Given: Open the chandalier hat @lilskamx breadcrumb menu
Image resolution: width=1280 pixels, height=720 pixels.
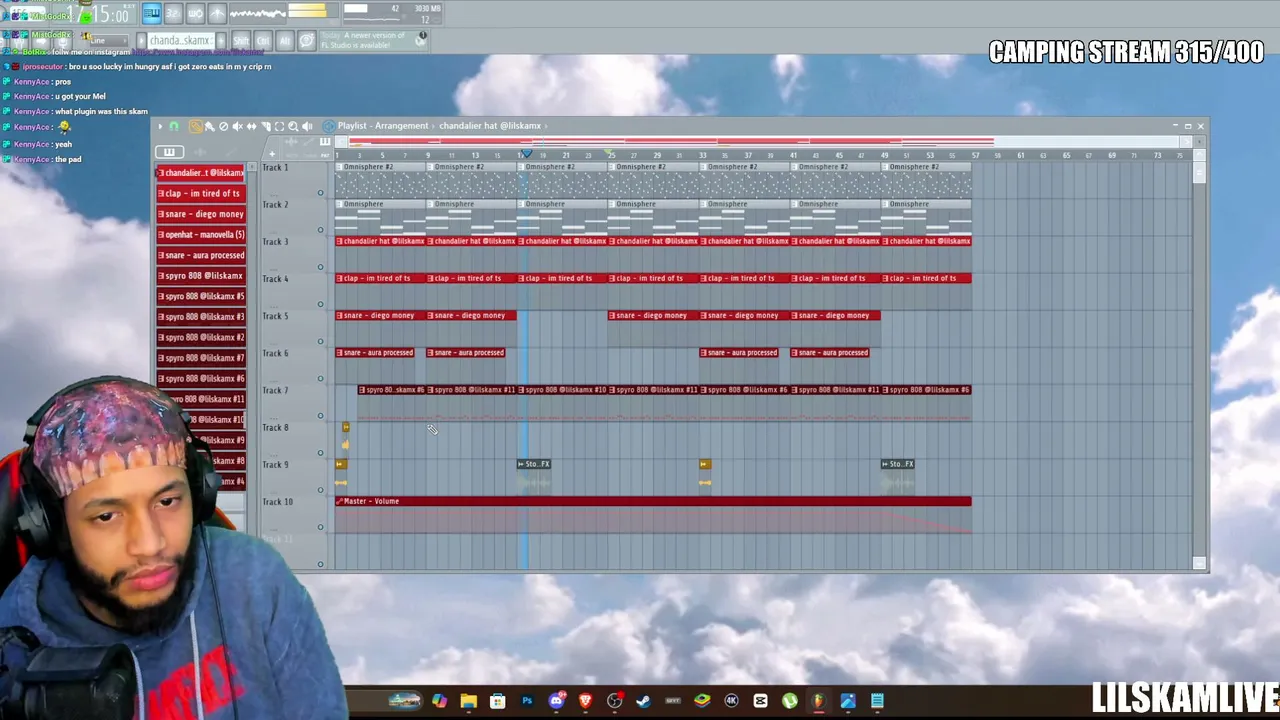Looking at the screenshot, I should coord(490,126).
